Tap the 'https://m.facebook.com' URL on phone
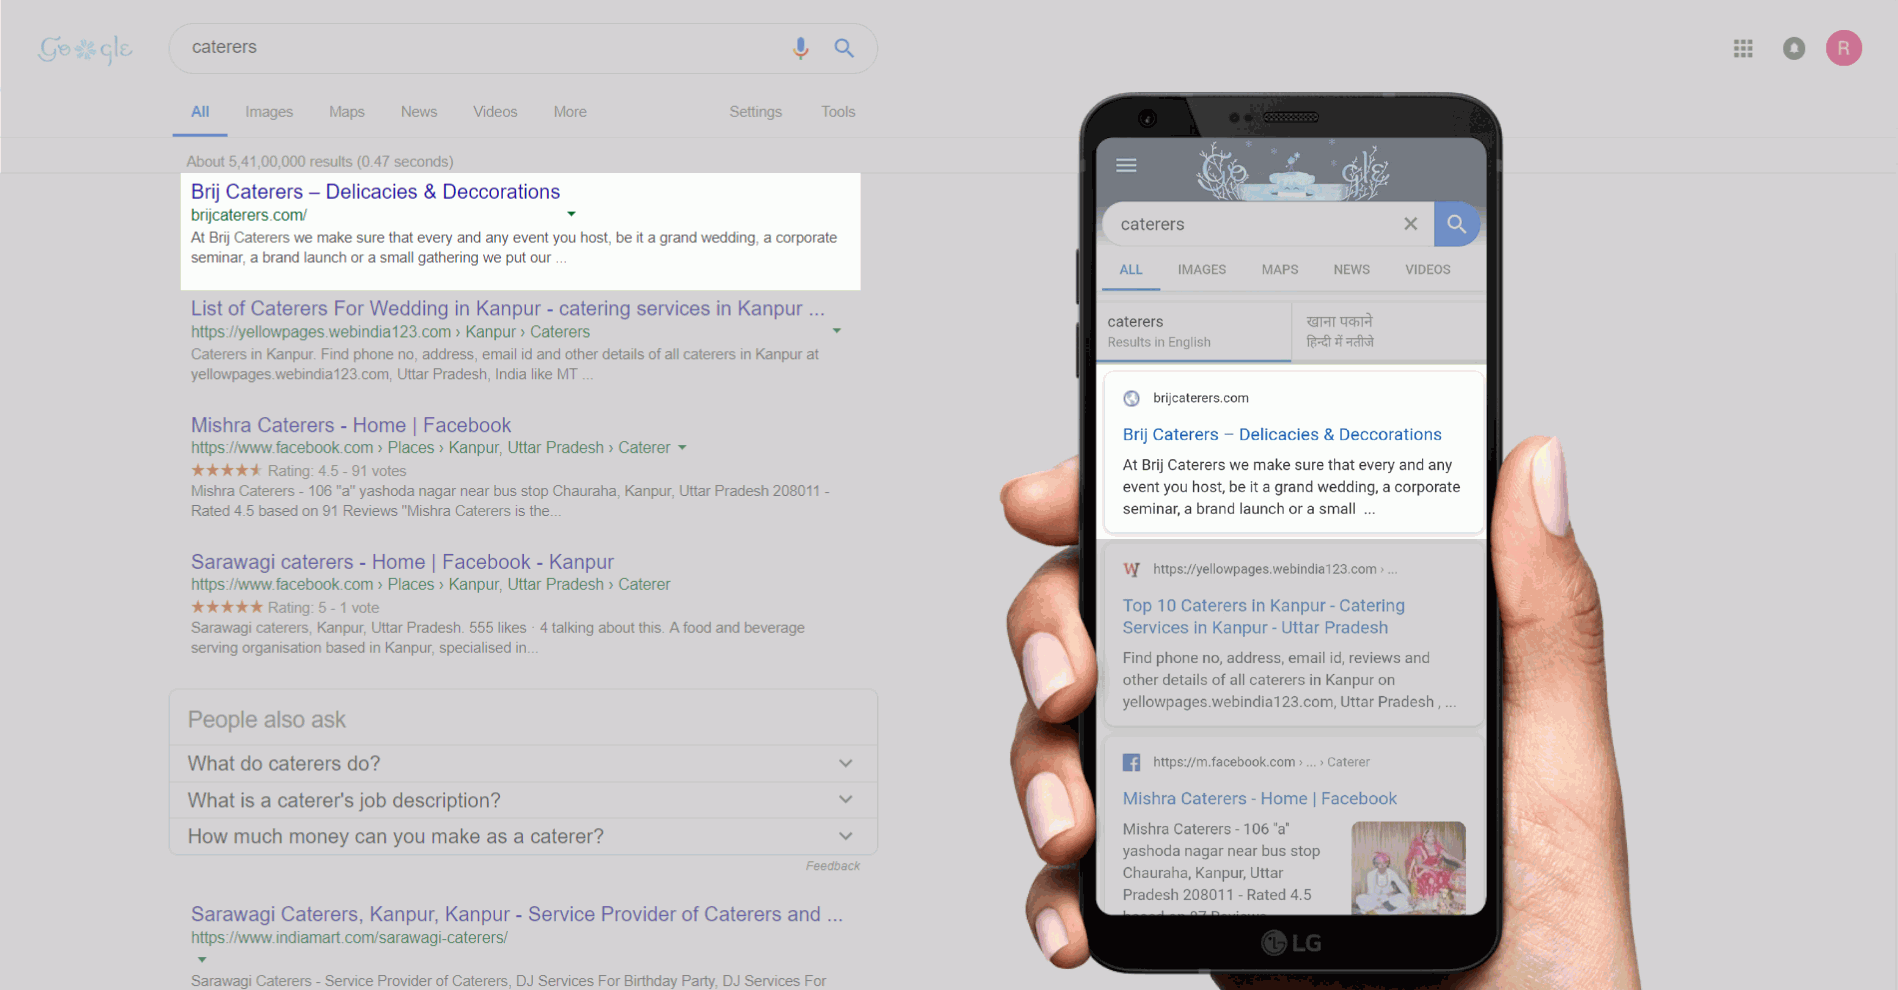Screen dimensions: 1898x990 (x=1224, y=762)
